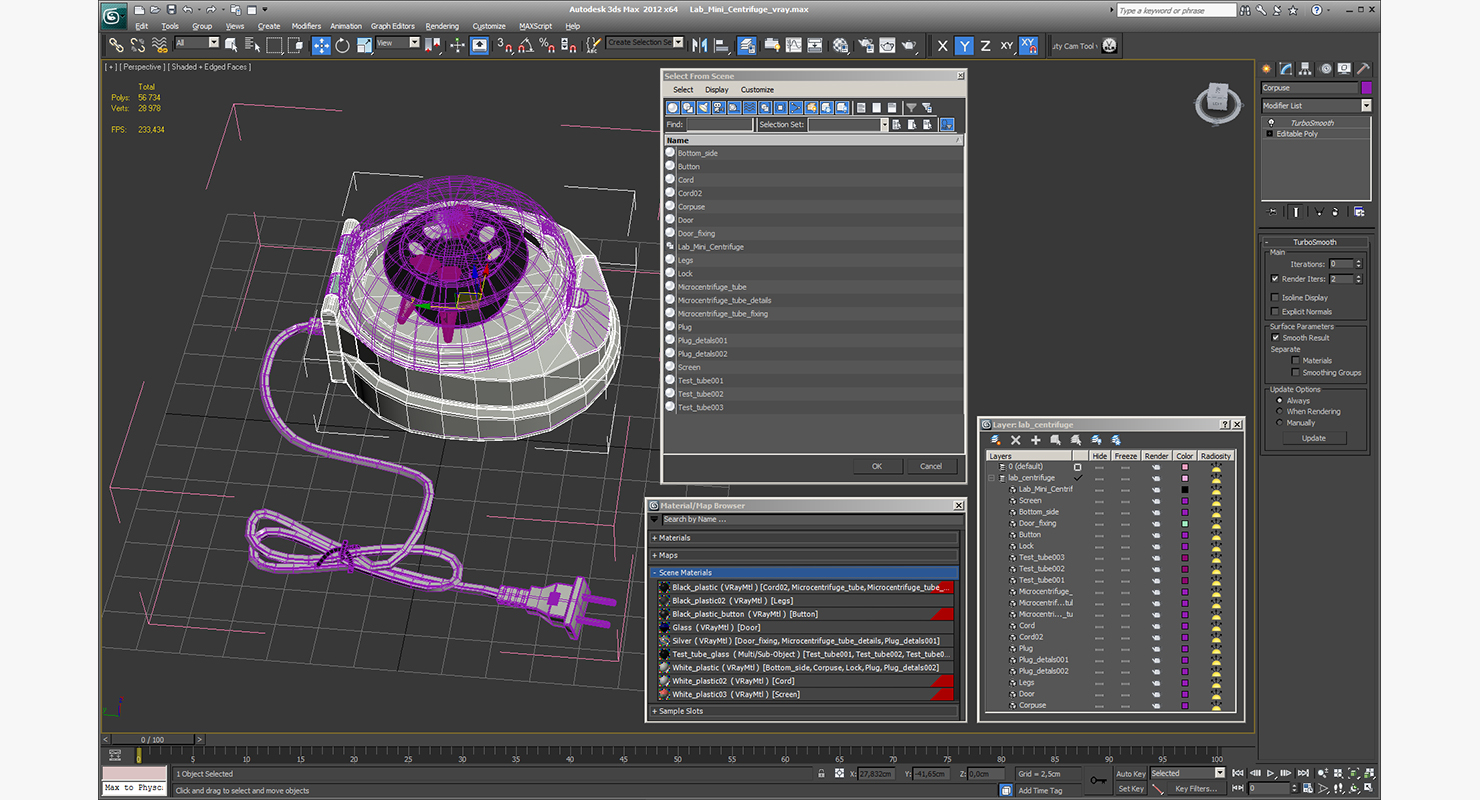This screenshot has width=1480, height=800.
Task: Toggle the Render Iters checkbox
Action: tap(1275, 279)
